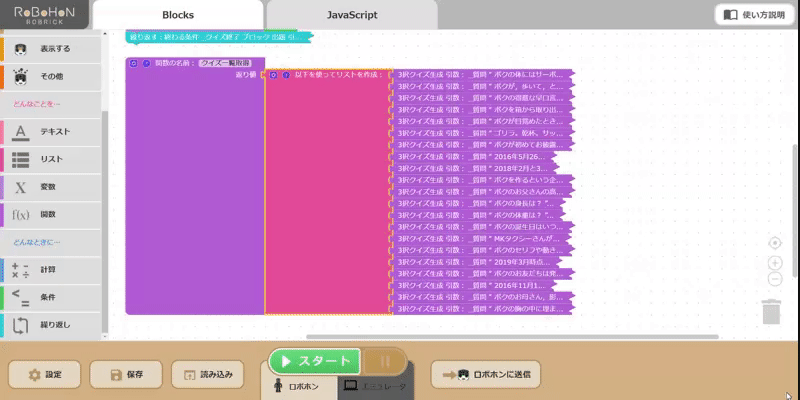This screenshot has height=400, width=800.
Task: Select the quiz block starting 2016年11月1
Action: (473, 285)
